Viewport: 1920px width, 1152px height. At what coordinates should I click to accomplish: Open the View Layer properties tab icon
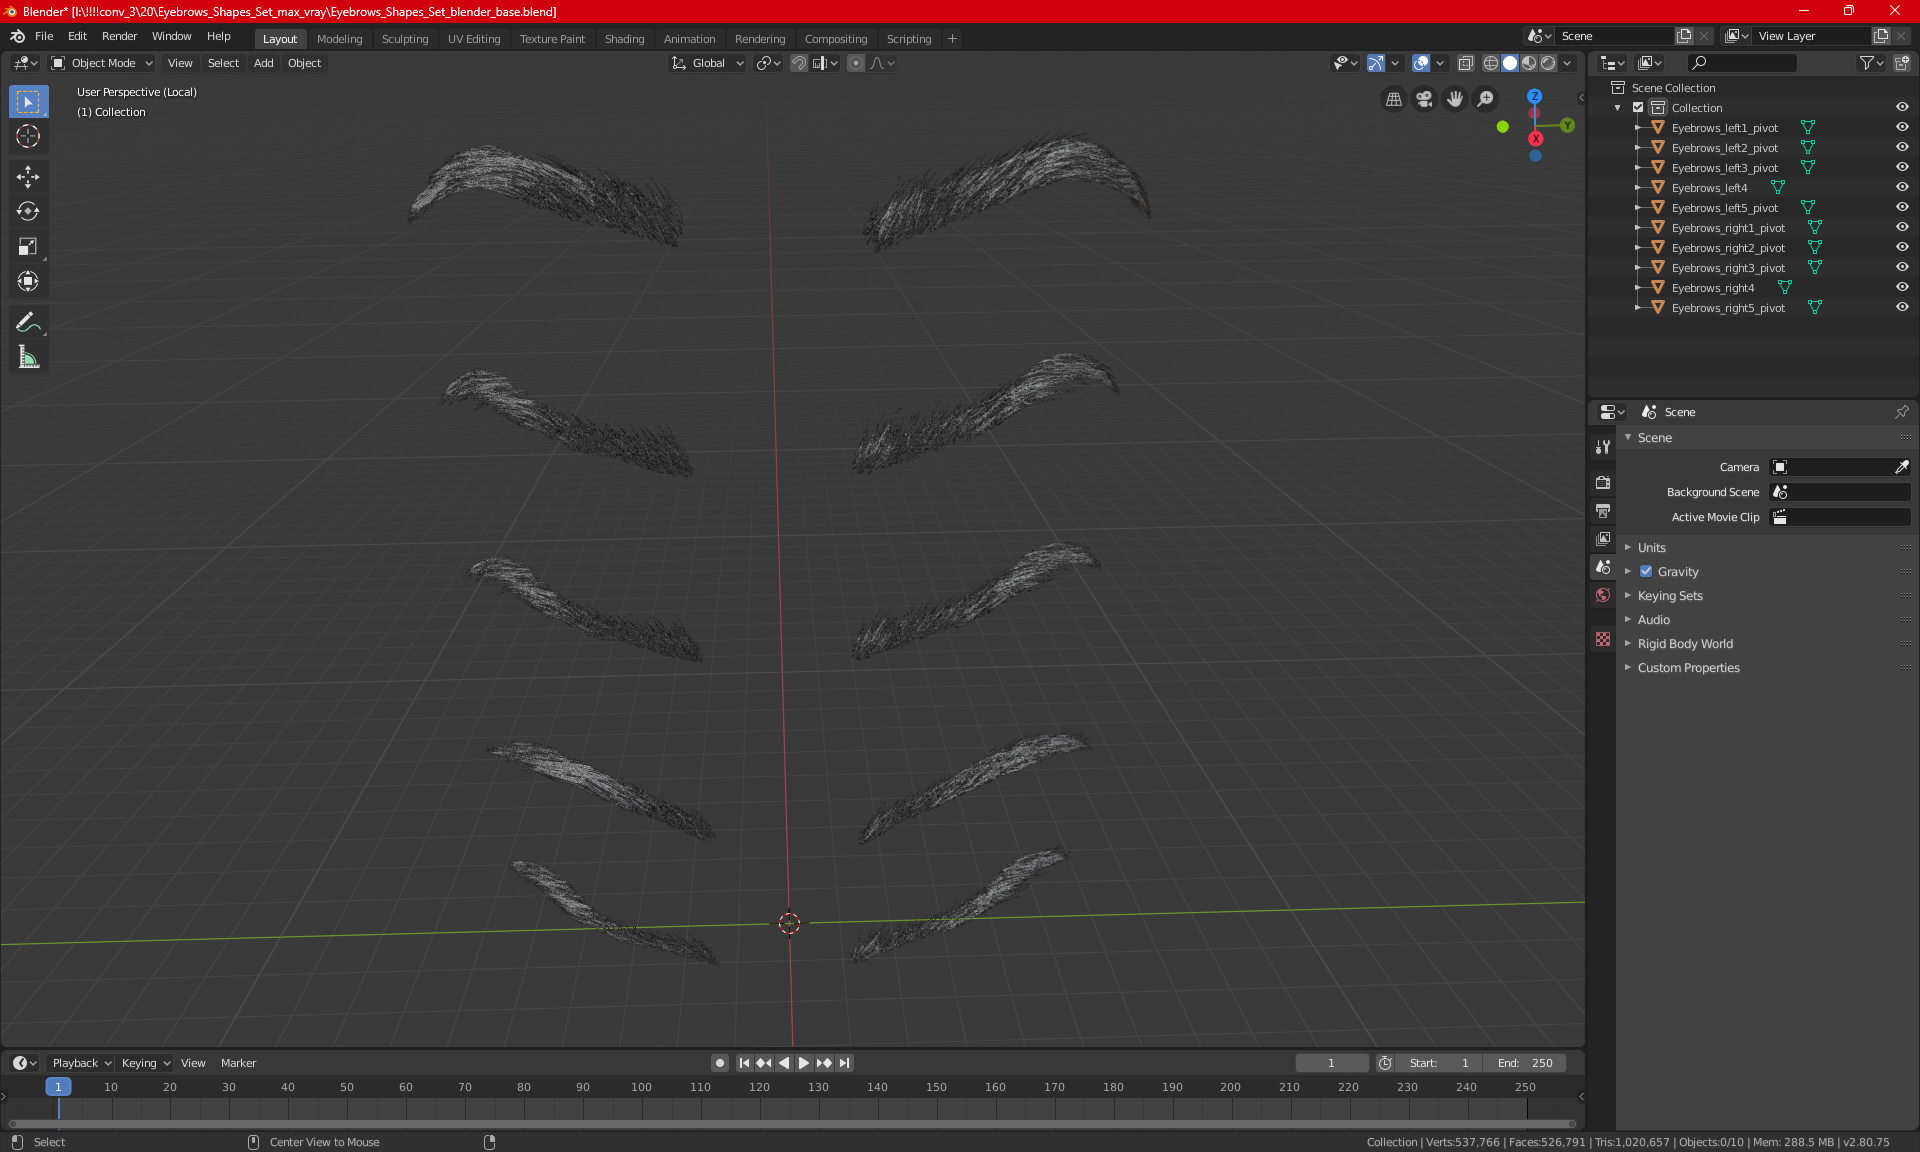point(1603,538)
